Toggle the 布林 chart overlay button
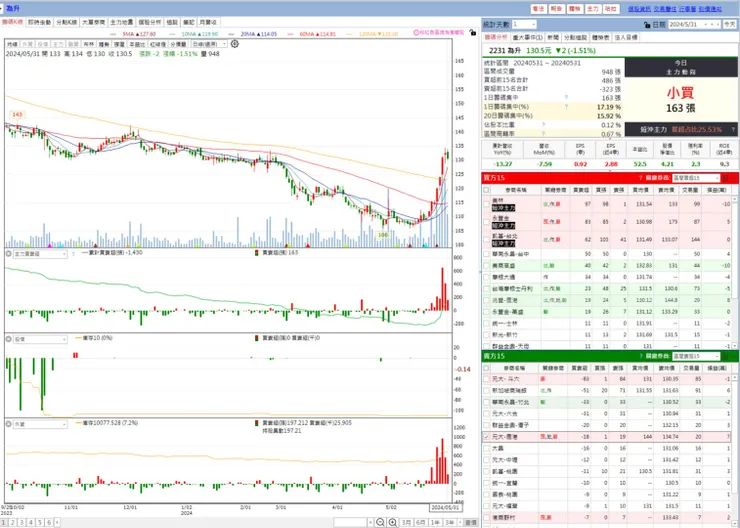This screenshot has width=740, height=528. (89, 44)
